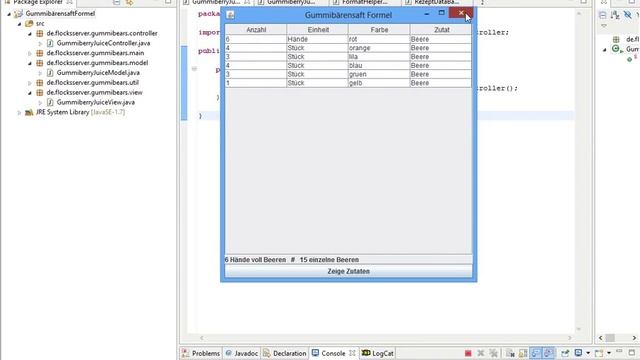640x360 pixels.
Task: Toggle the second highlighted Console toolbar button
Action: pyautogui.click(x=549, y=353)
